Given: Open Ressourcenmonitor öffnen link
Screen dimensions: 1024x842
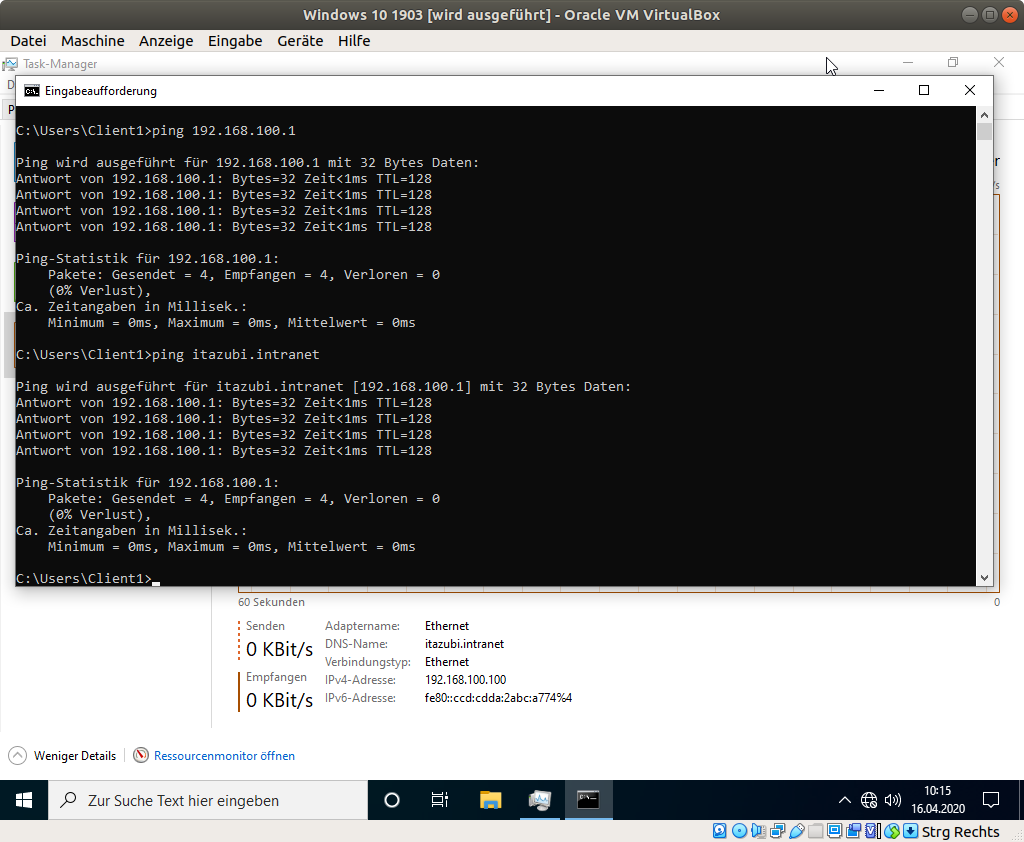Looking at the screenshot, I should (x=224, y=756).
